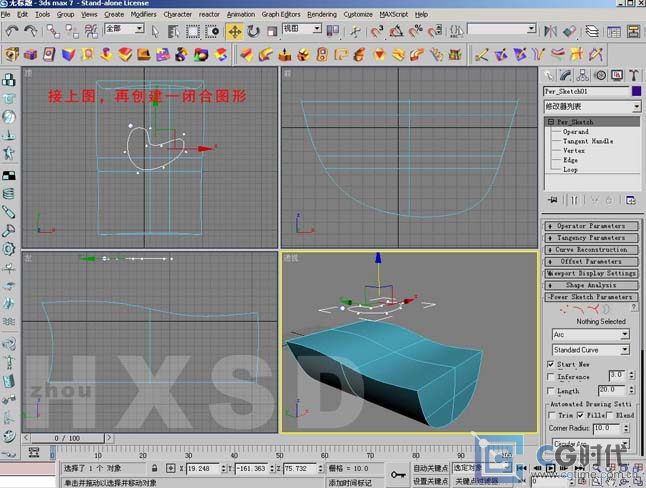This screenshot has width=646, height=488.
Task: Toggle absolute/offset transform type-in mode
Action: [x=171, y=468]
